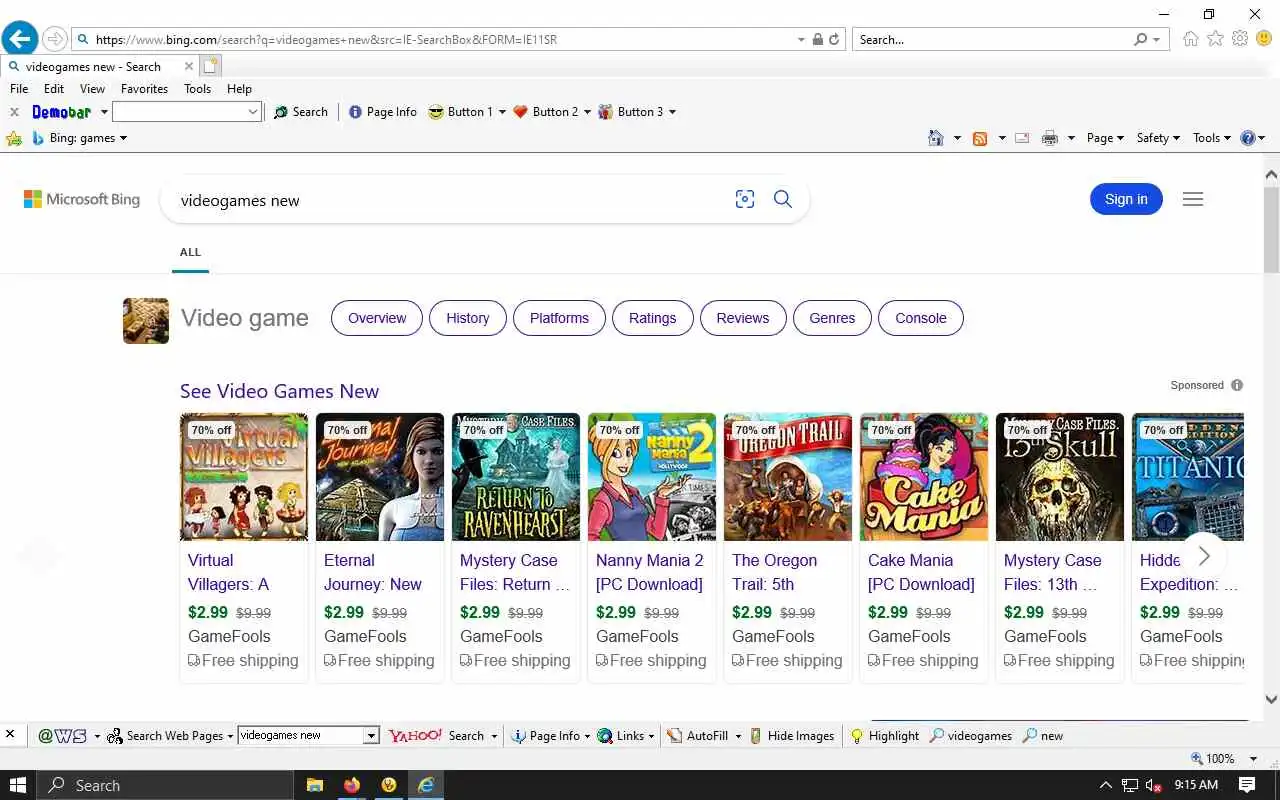Open the Favorites menu
Viewport: 1280px width, 800px height.
[145, 88]
